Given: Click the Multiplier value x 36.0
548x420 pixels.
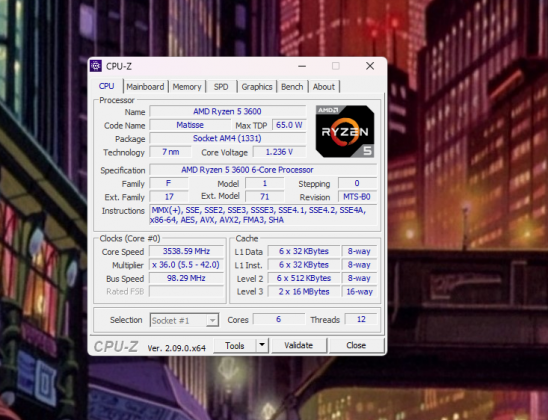Looking at the screenshot, I should [x=186, y=265].
